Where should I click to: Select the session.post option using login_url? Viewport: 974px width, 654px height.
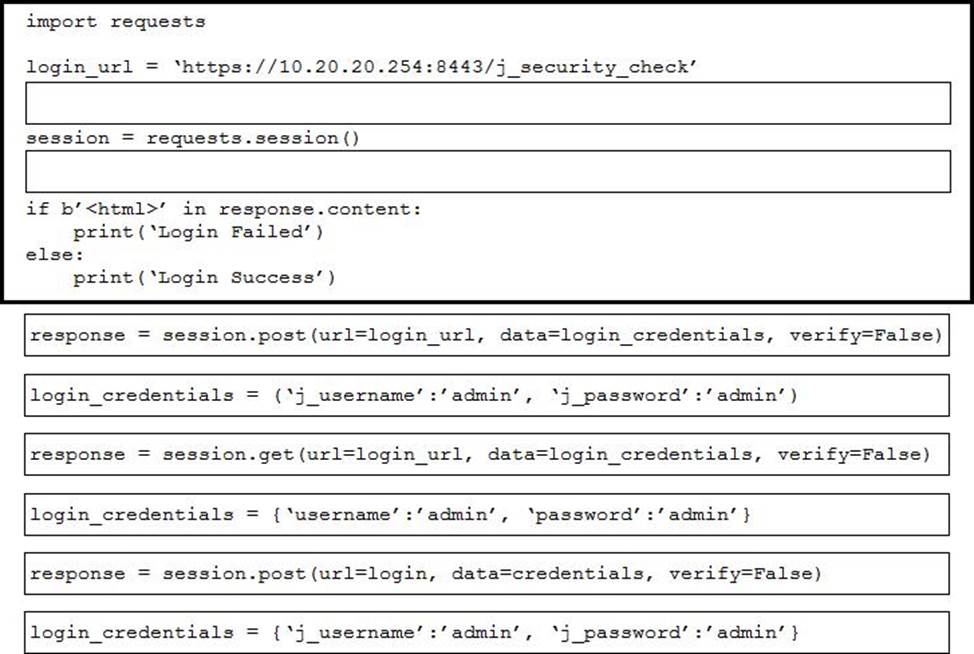point(486,336)
